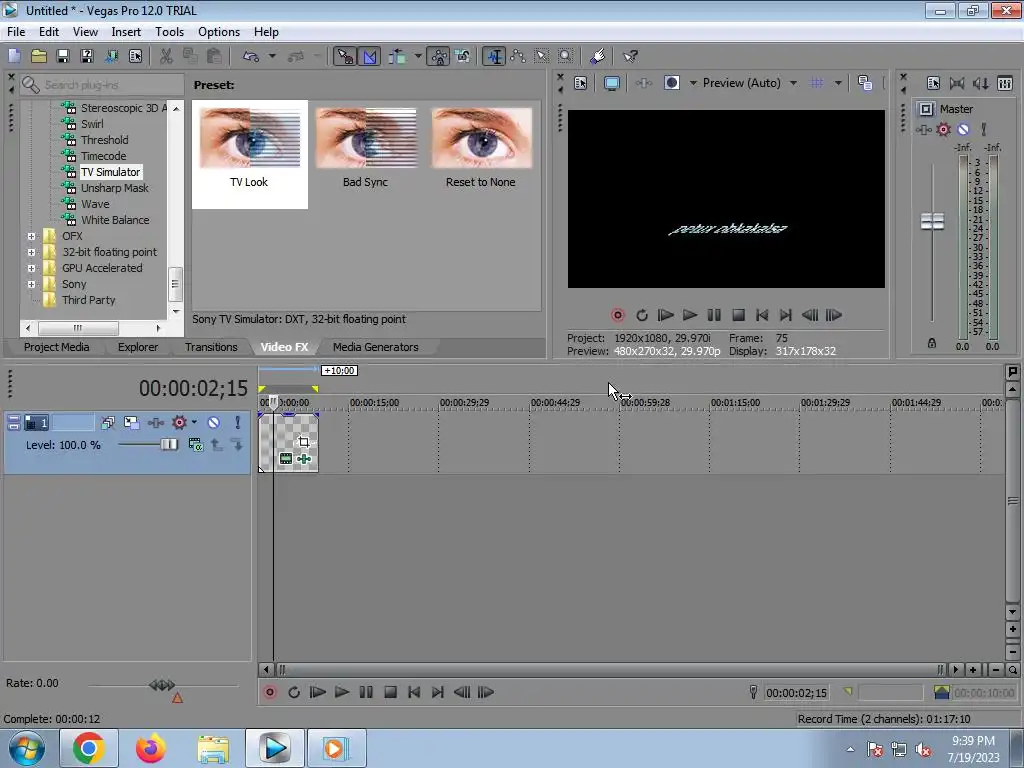Click the What's This help icon
This screenshot has height=768, width=1024.
coord(630,57)
